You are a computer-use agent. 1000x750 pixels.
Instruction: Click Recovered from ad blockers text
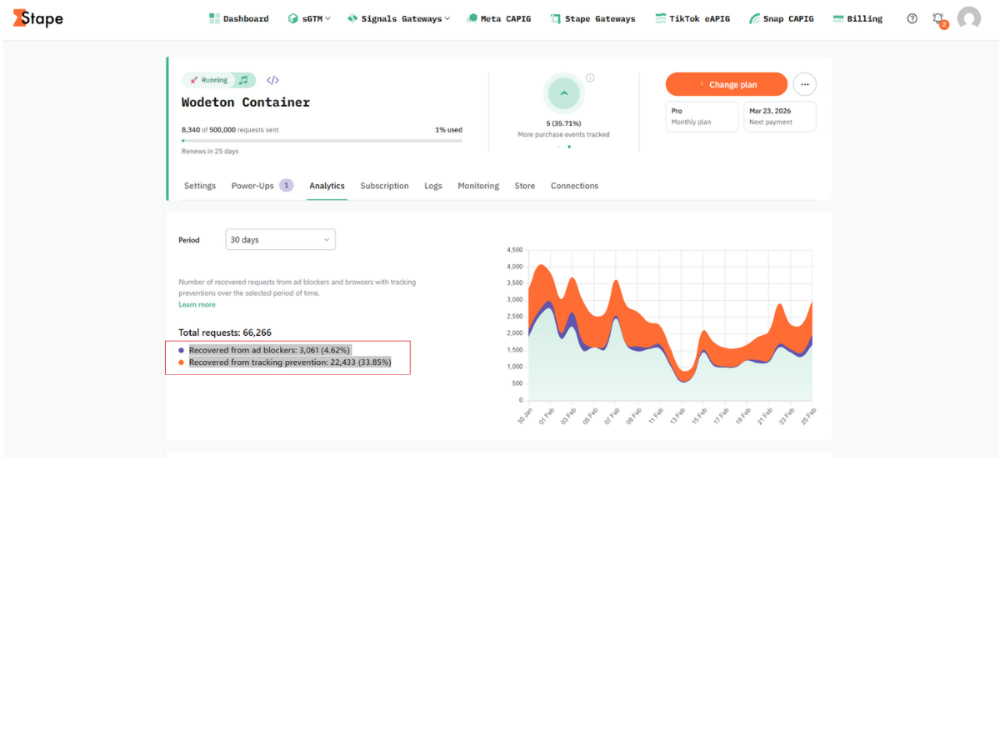[x=270, y=350]
